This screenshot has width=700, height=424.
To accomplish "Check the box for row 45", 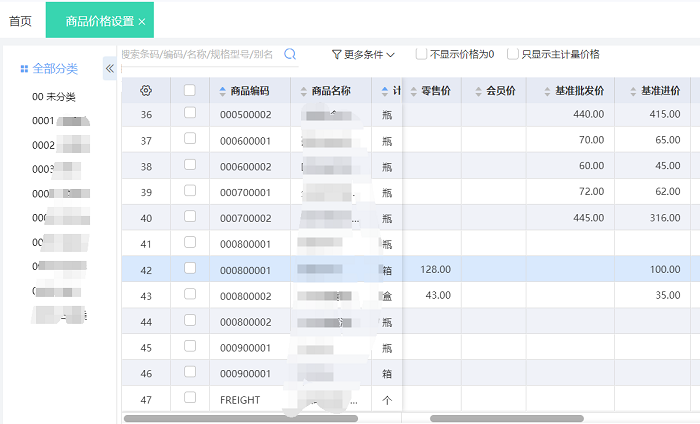I will coord(190,345).
